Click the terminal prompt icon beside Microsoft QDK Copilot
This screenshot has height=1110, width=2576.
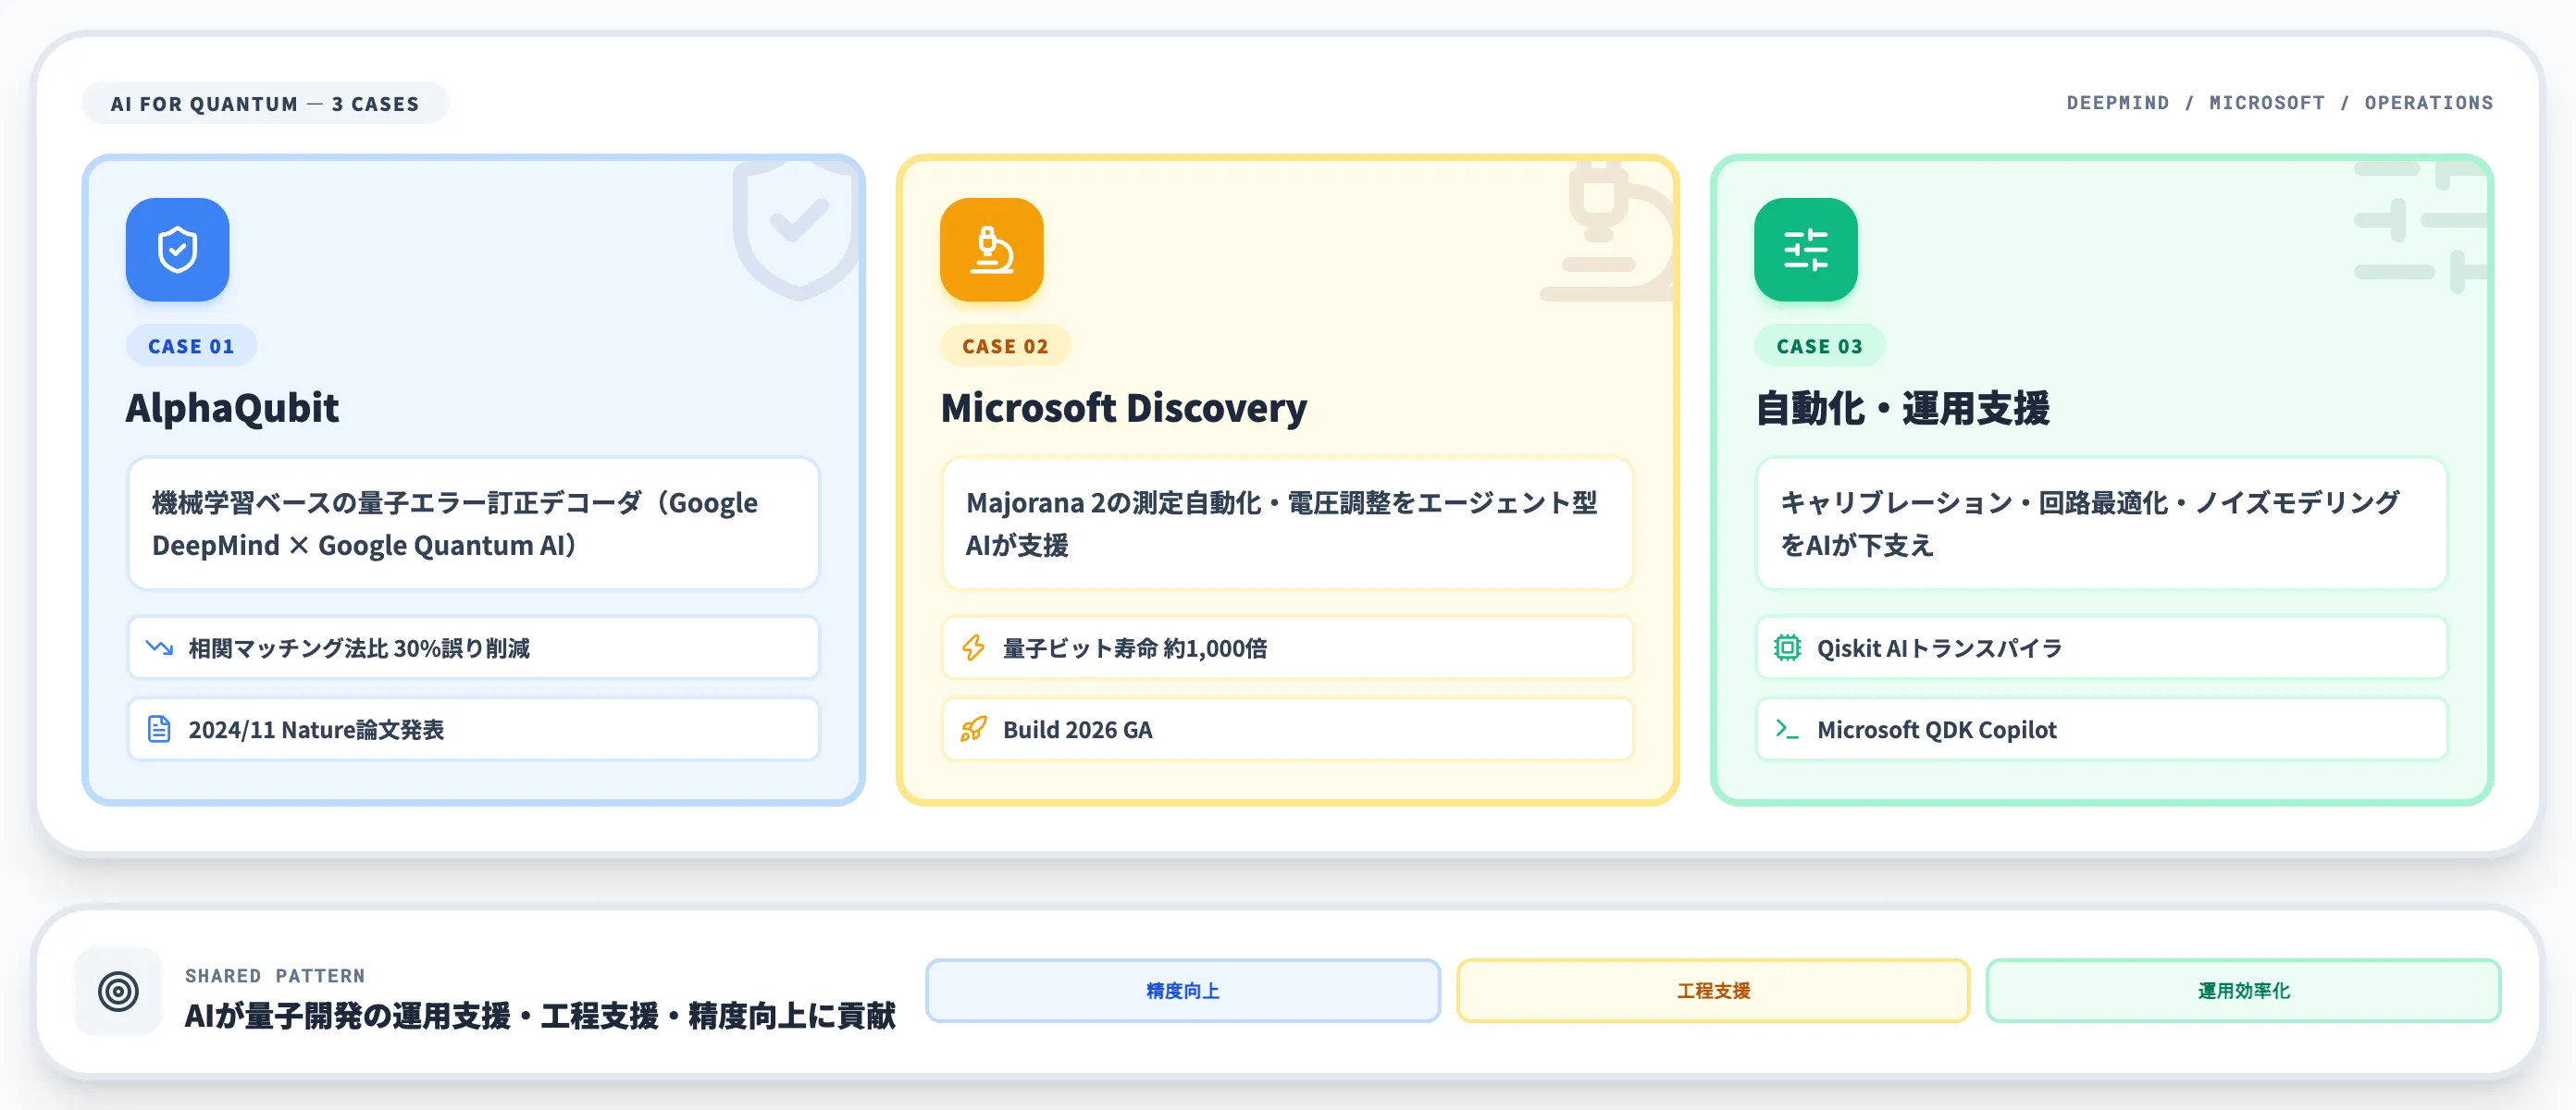click(x=1787, y=729)
